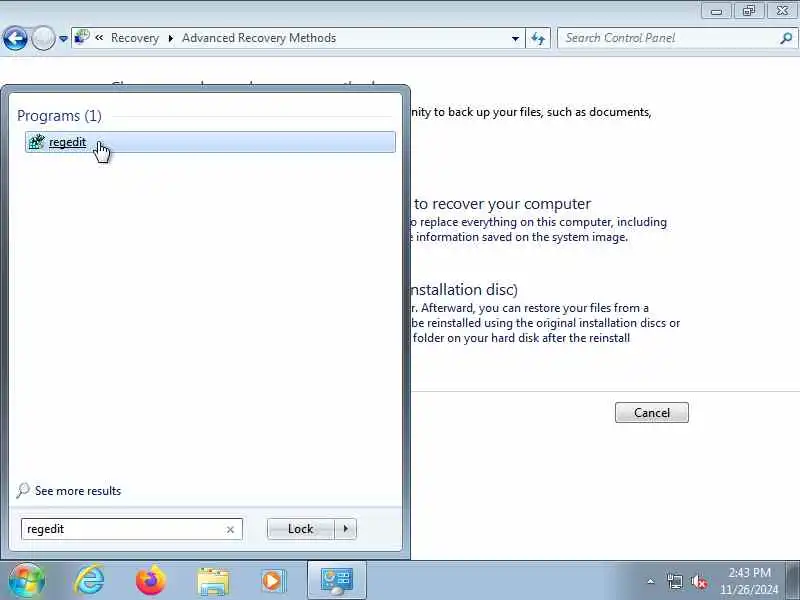Image resolution: width=800 pixels, height=600 pixels.
Task: Go back using the Back arrow button
Action: 15,38
